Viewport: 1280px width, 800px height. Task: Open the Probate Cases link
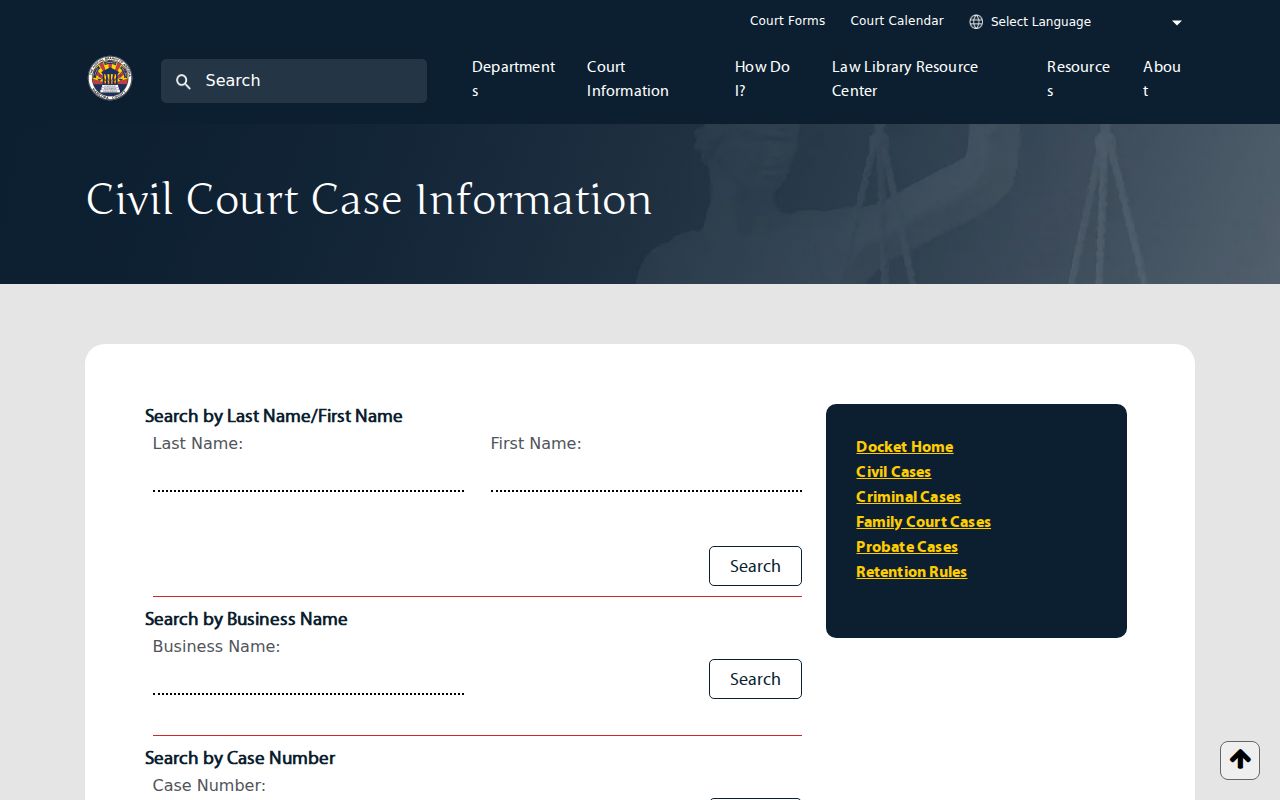coord(907,547)
